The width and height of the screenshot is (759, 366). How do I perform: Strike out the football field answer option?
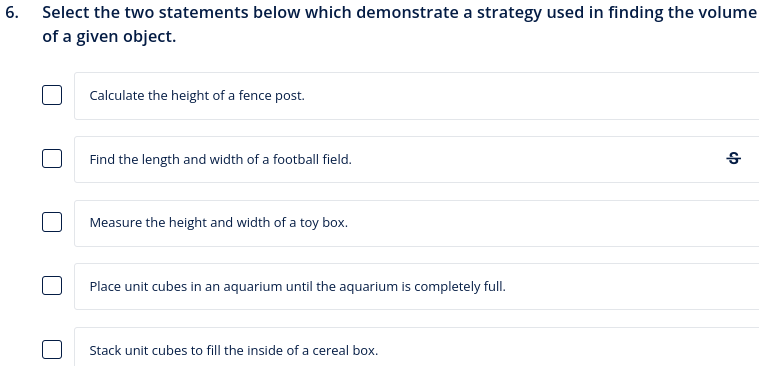point(733,158)
